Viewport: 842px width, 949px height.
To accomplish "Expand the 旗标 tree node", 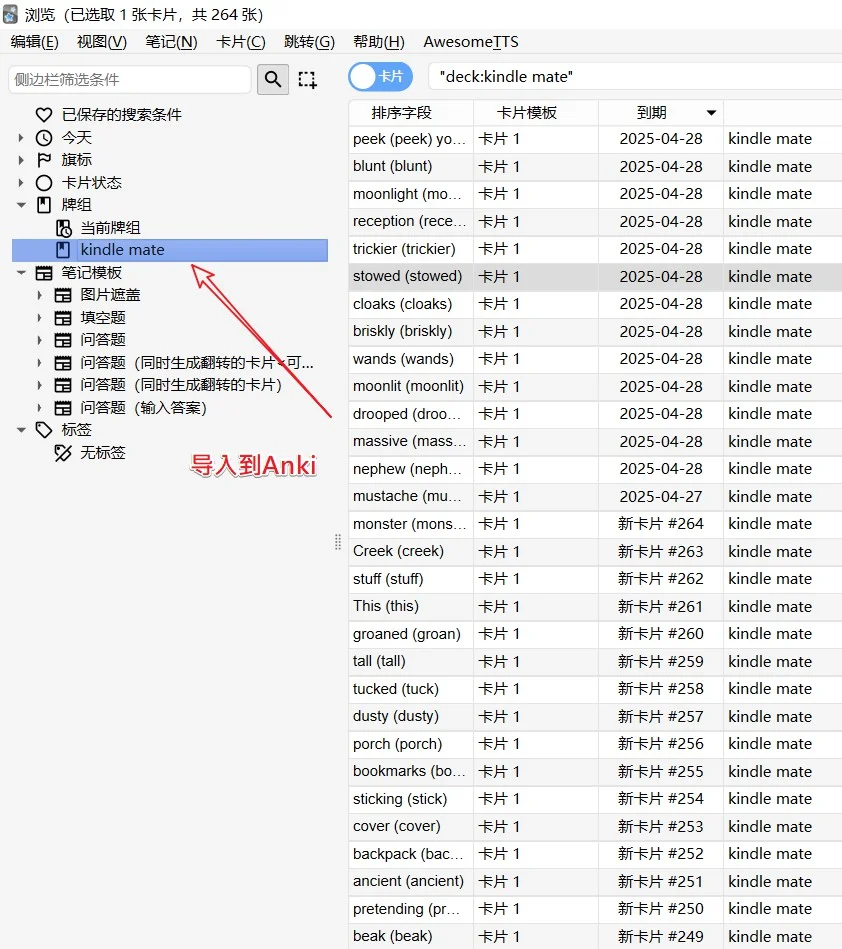I will pos(21,160).
